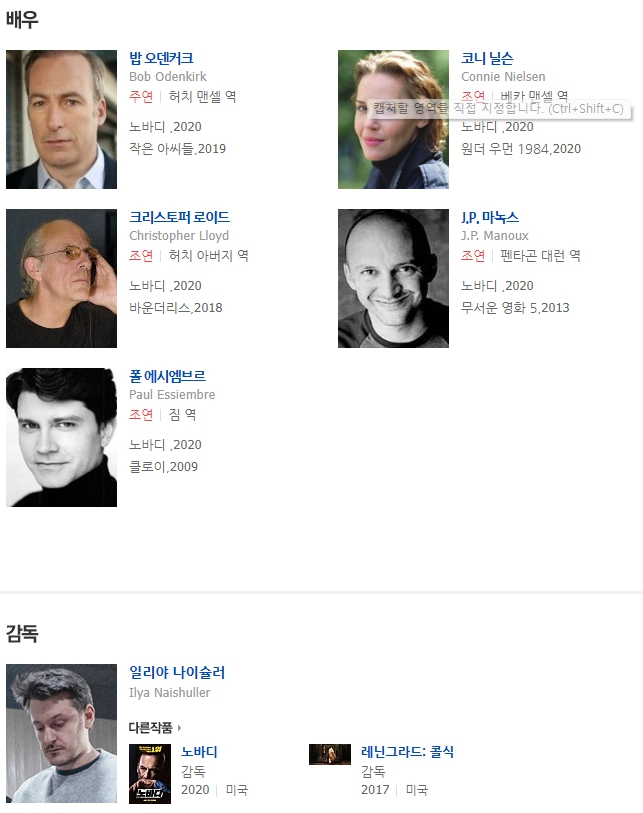The image size is (643, 813).
Task: Open director Ilya Naishuller's photo
Action: (61, 733)
